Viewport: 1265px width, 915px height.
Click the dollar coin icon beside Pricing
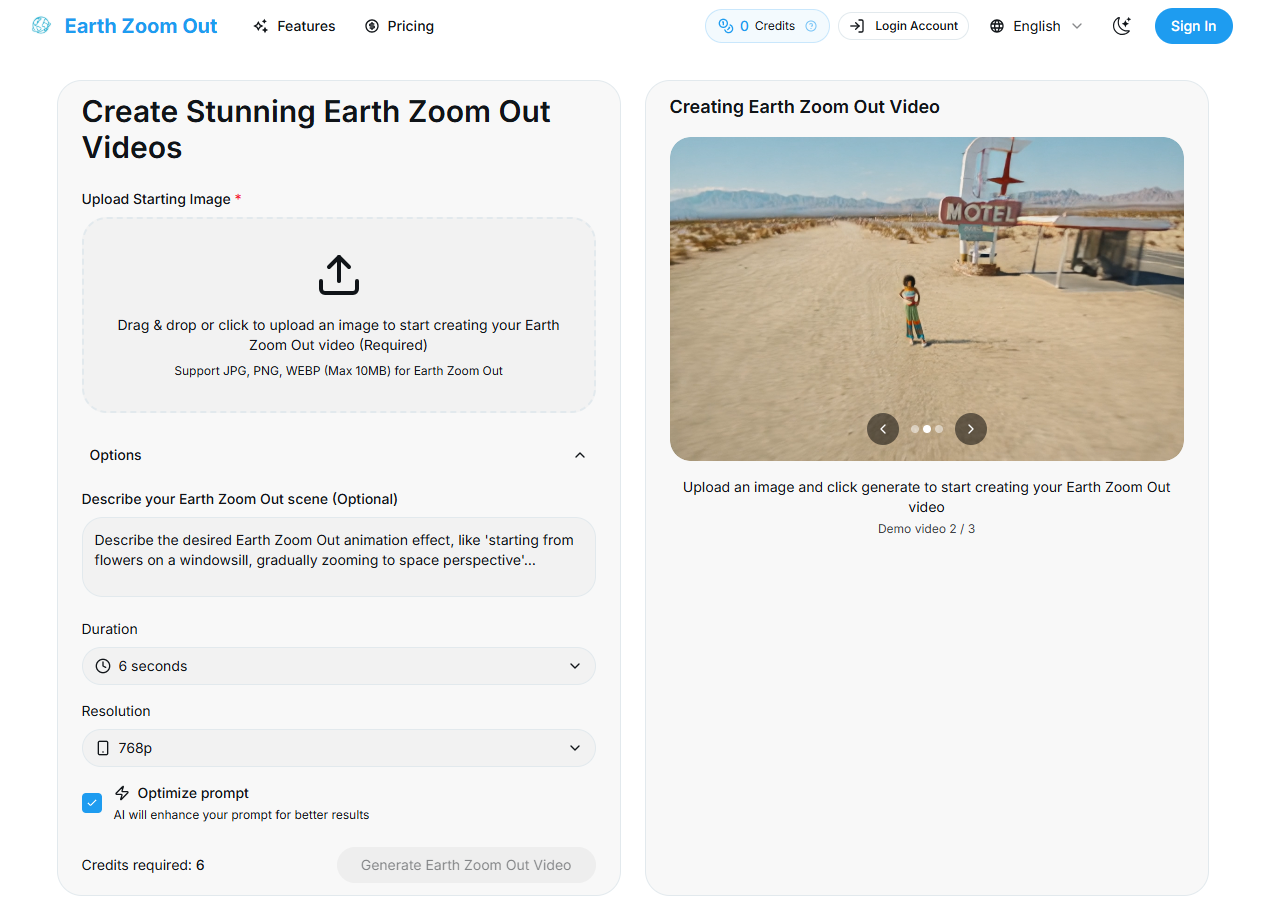372,26
